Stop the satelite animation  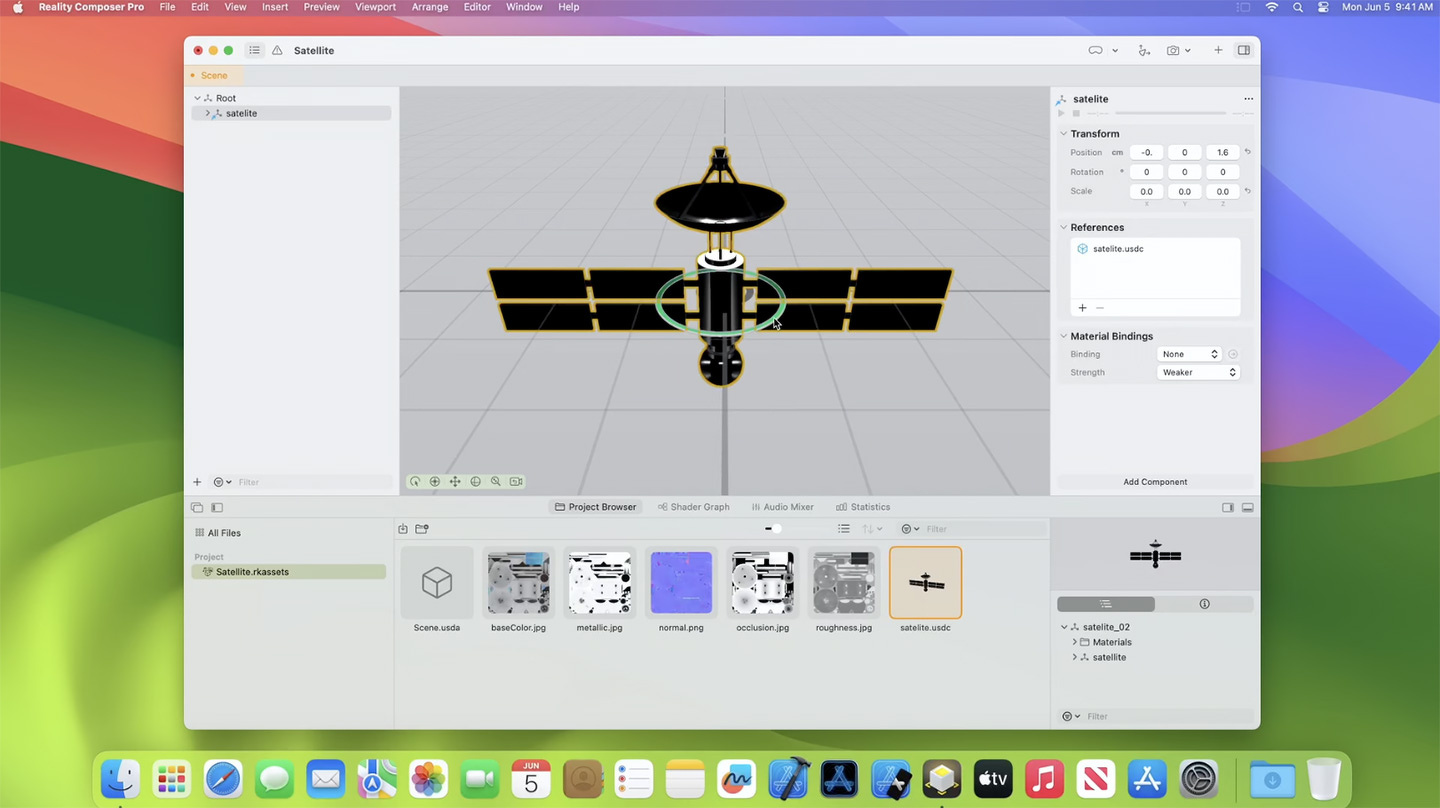(1076, 113)
